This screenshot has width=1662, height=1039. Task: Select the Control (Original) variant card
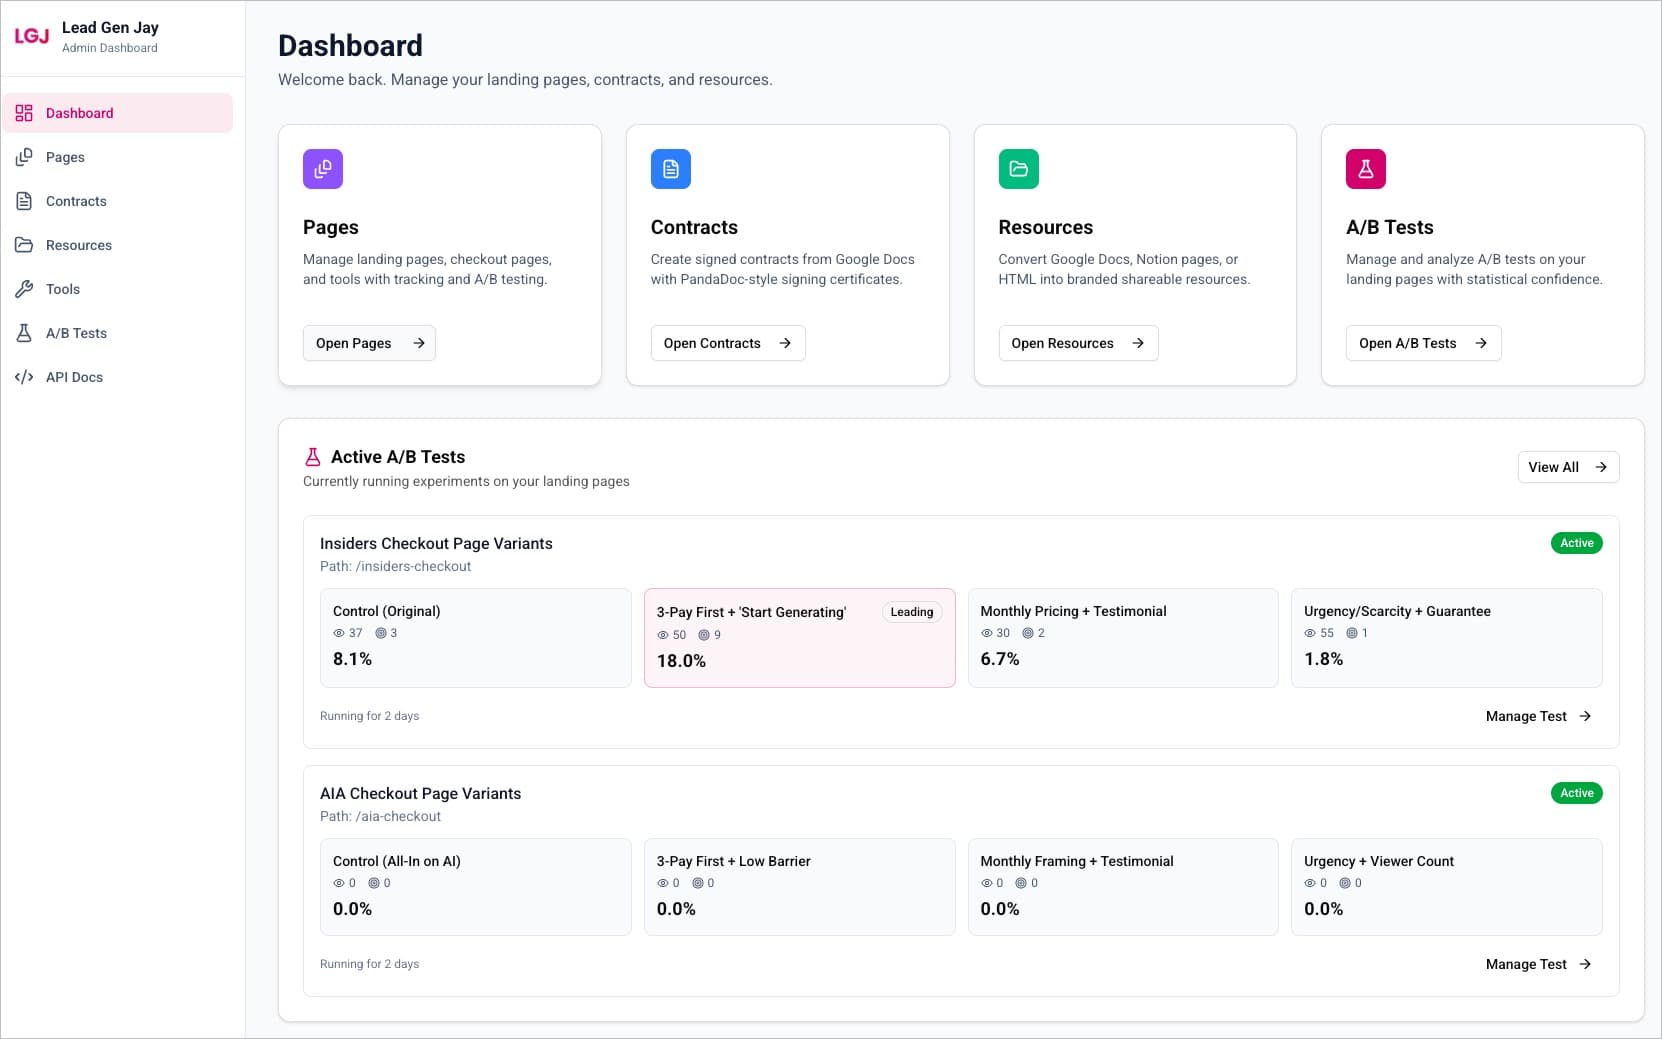(476, 637)
